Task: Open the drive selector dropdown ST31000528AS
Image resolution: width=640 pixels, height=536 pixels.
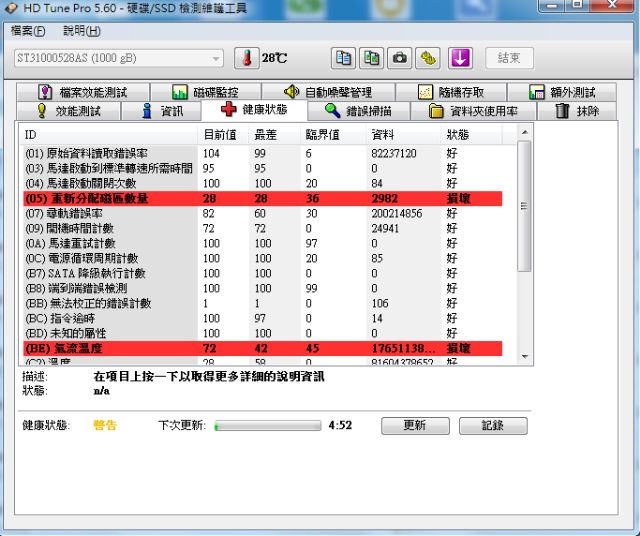Action: click(118, 58)
